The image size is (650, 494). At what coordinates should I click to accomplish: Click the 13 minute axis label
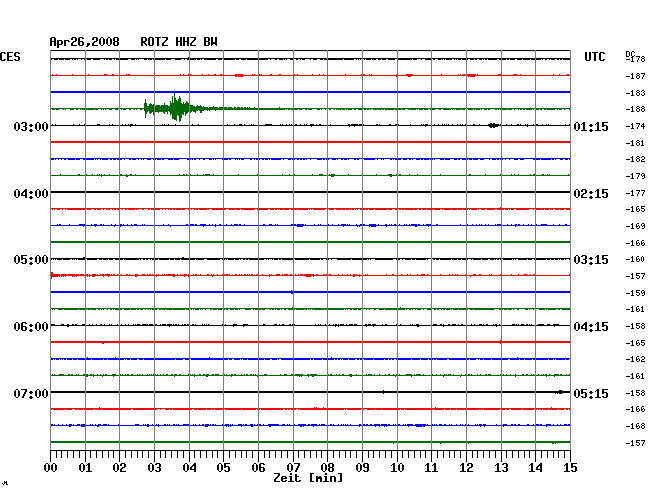pos(501,468)
